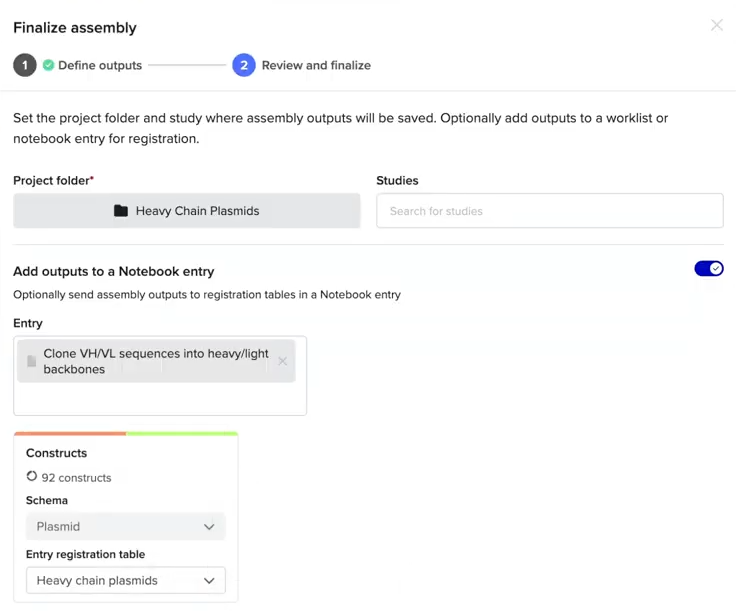Click the constructs refresh circle icon
This screenshot has width=736, height=611.
tap(32, 477)
